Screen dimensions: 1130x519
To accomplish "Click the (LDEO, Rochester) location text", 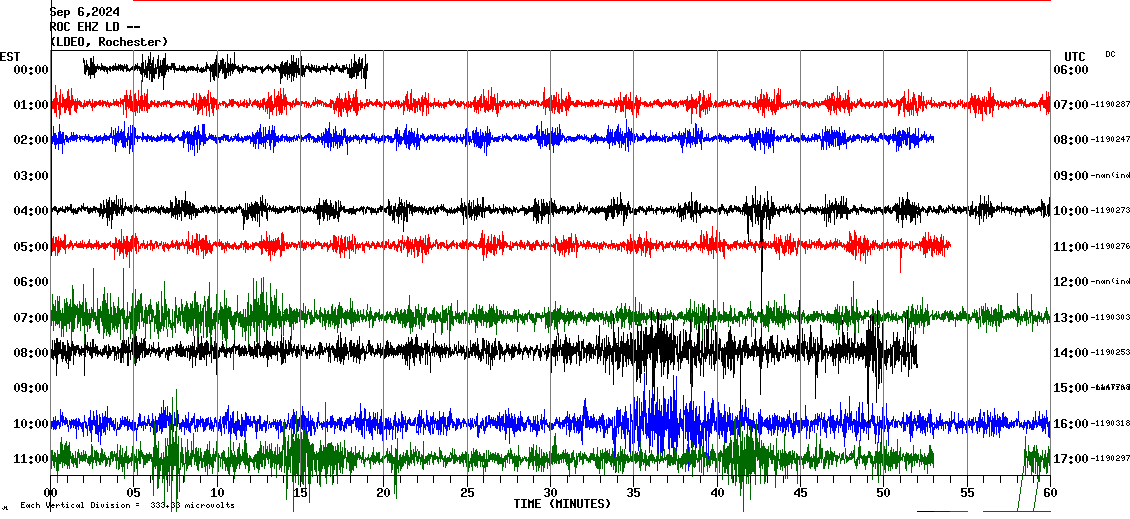I will pyautogui.click(x=109, y=42).
